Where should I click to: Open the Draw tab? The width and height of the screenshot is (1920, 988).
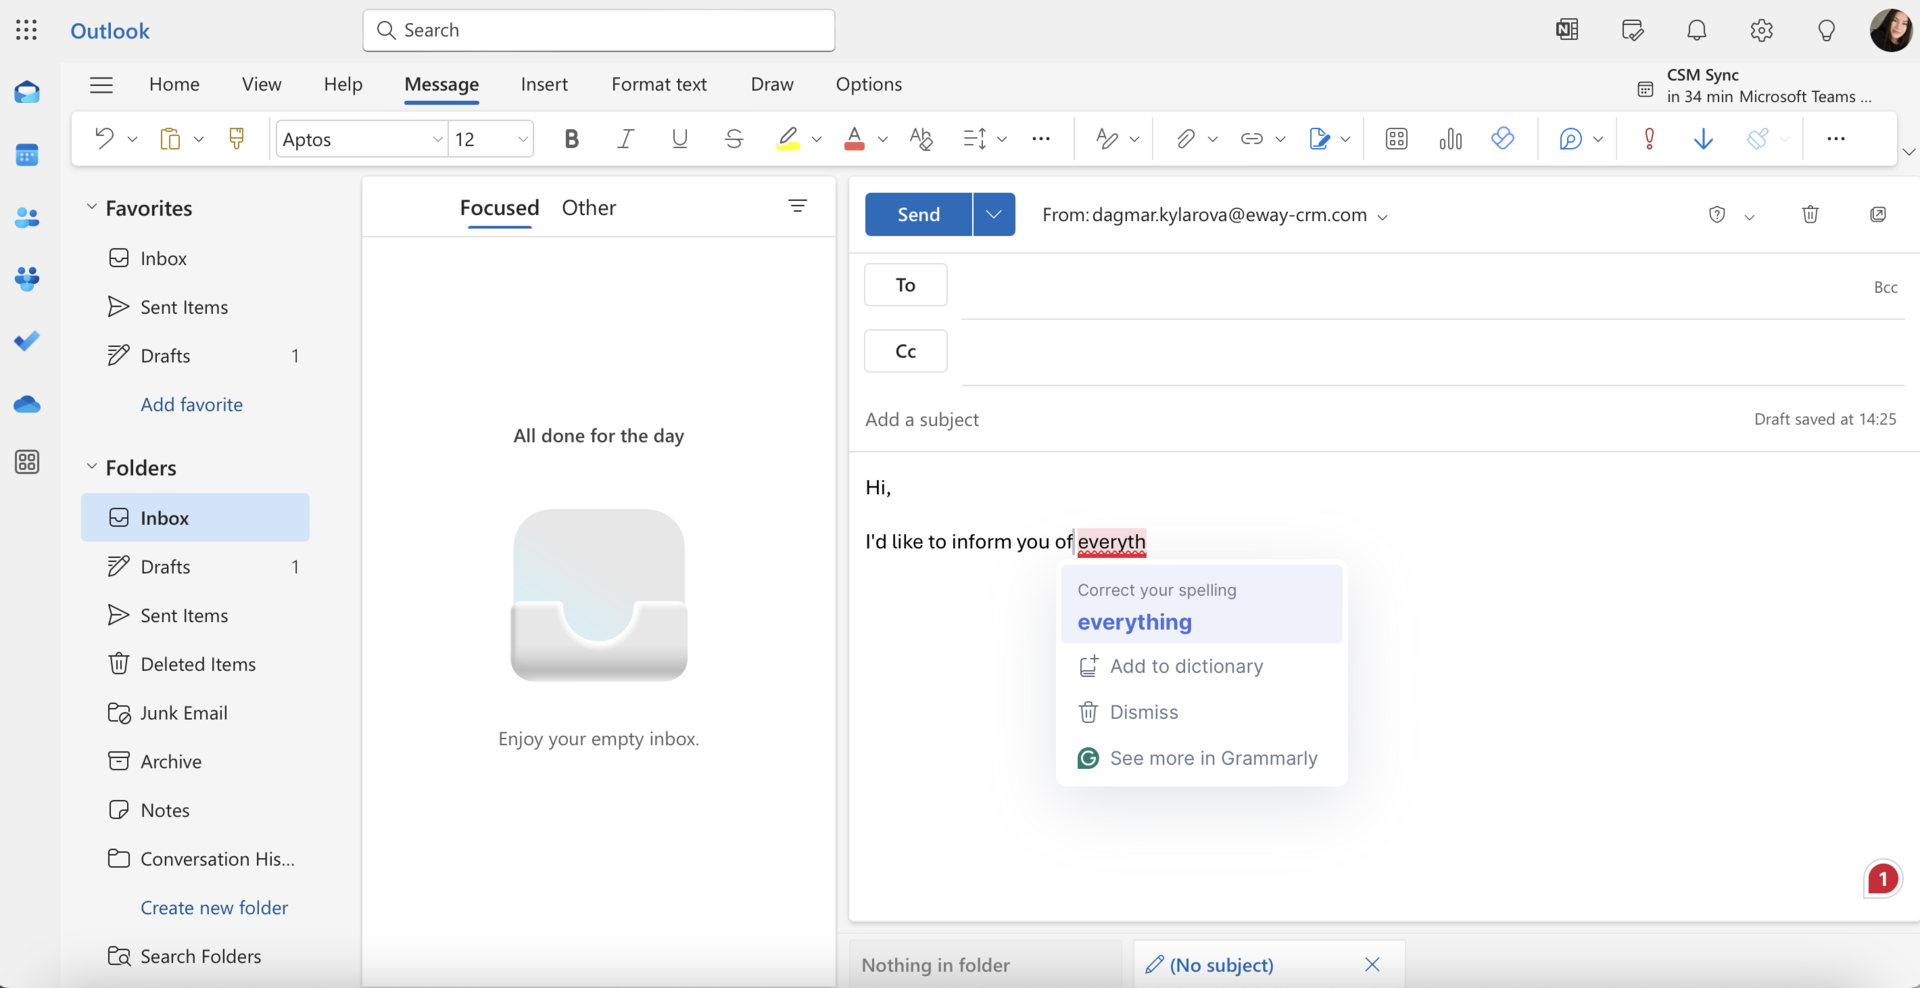[x=772, y=84]
